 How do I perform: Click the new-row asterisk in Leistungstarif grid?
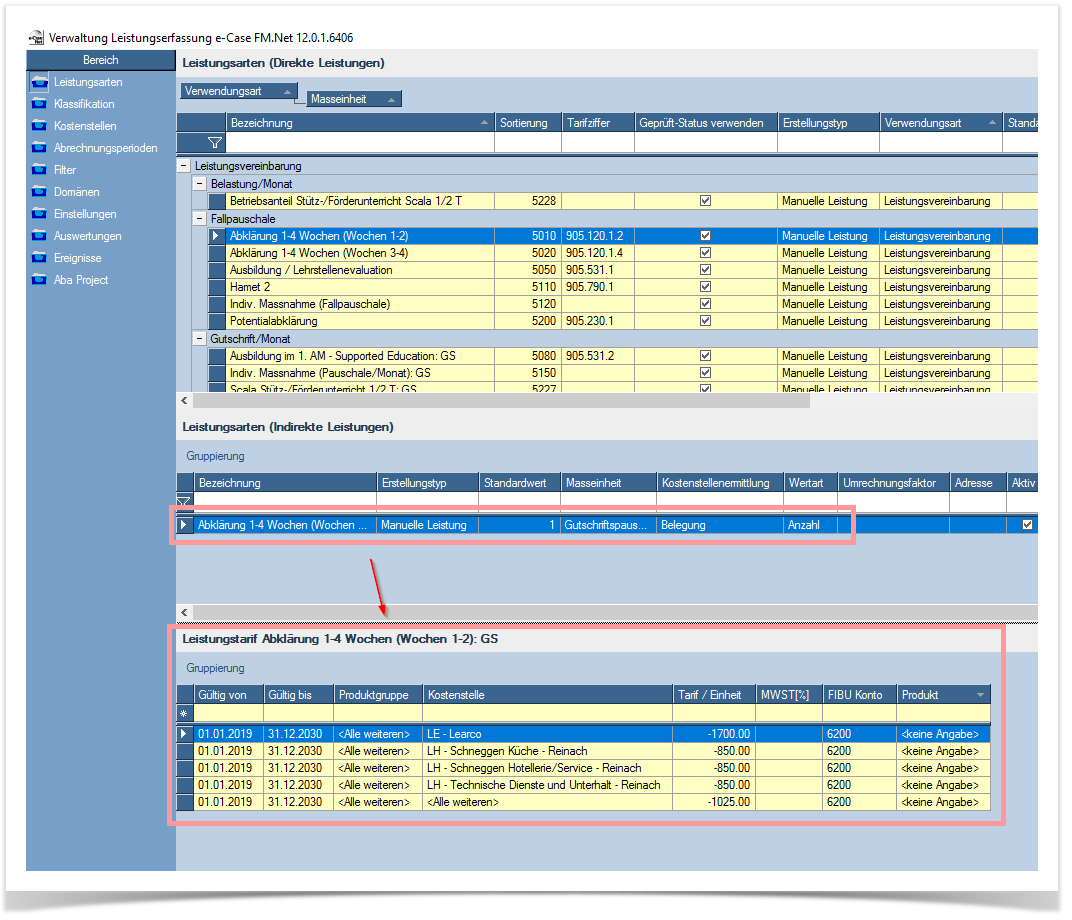183,714
